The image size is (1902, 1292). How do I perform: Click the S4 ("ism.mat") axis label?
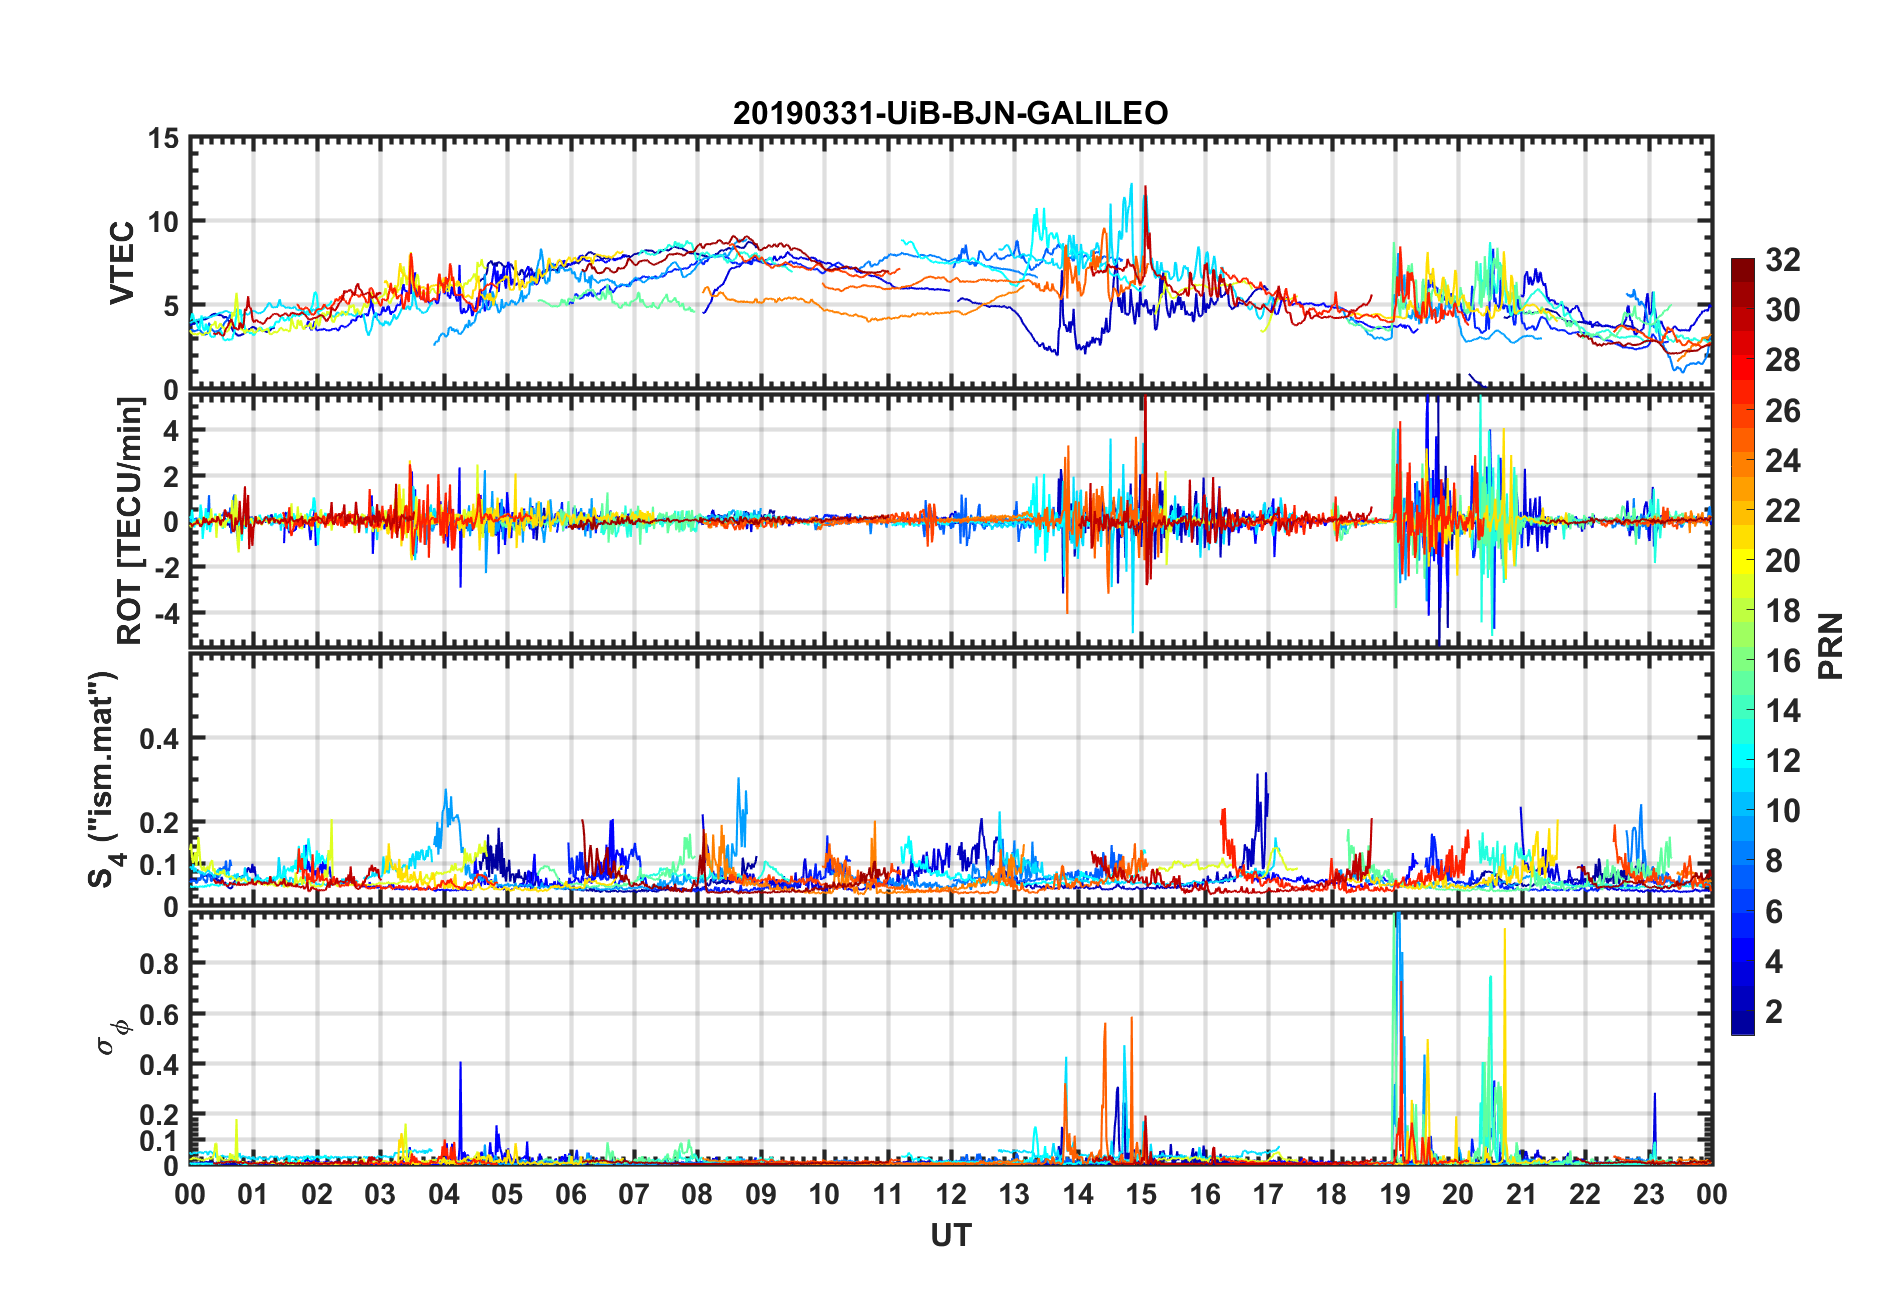pyautogui.click(x=104, y=779)
